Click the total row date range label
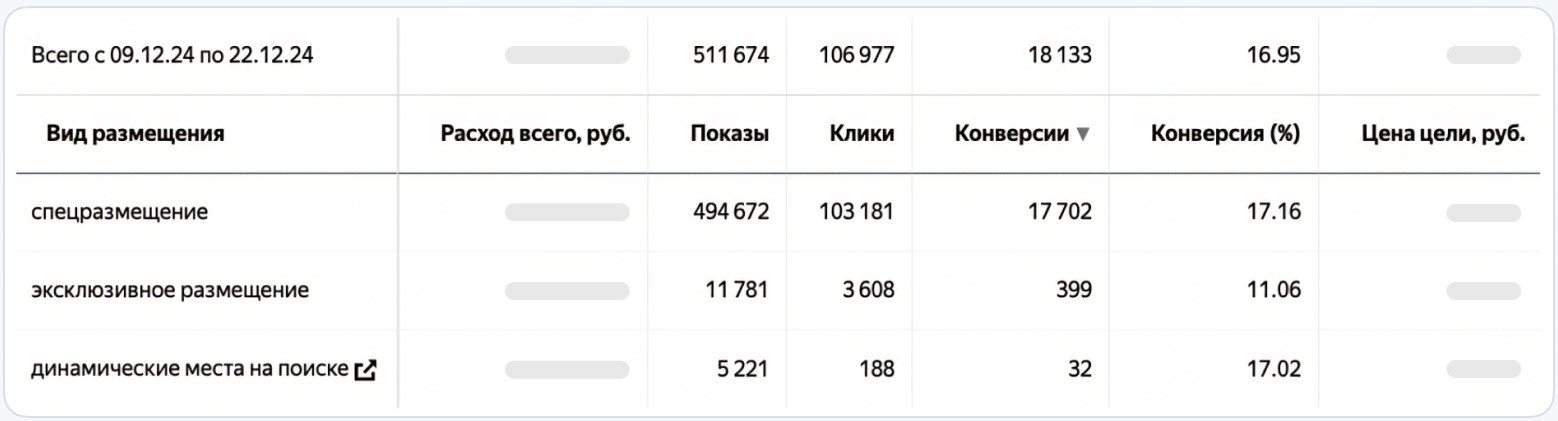 click(173, 55)
